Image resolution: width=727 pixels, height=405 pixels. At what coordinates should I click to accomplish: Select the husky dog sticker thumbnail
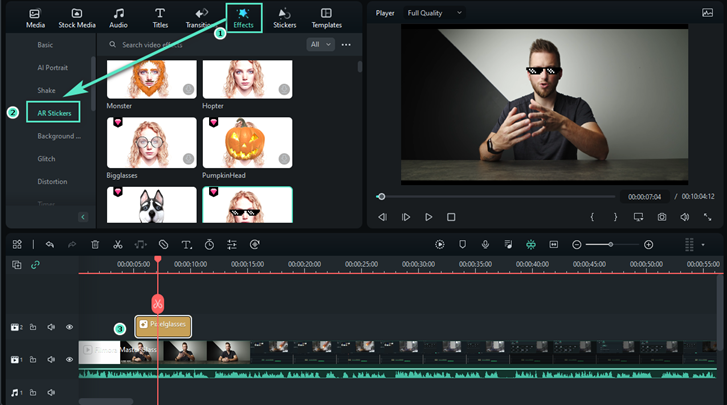(x=152, y=205)
